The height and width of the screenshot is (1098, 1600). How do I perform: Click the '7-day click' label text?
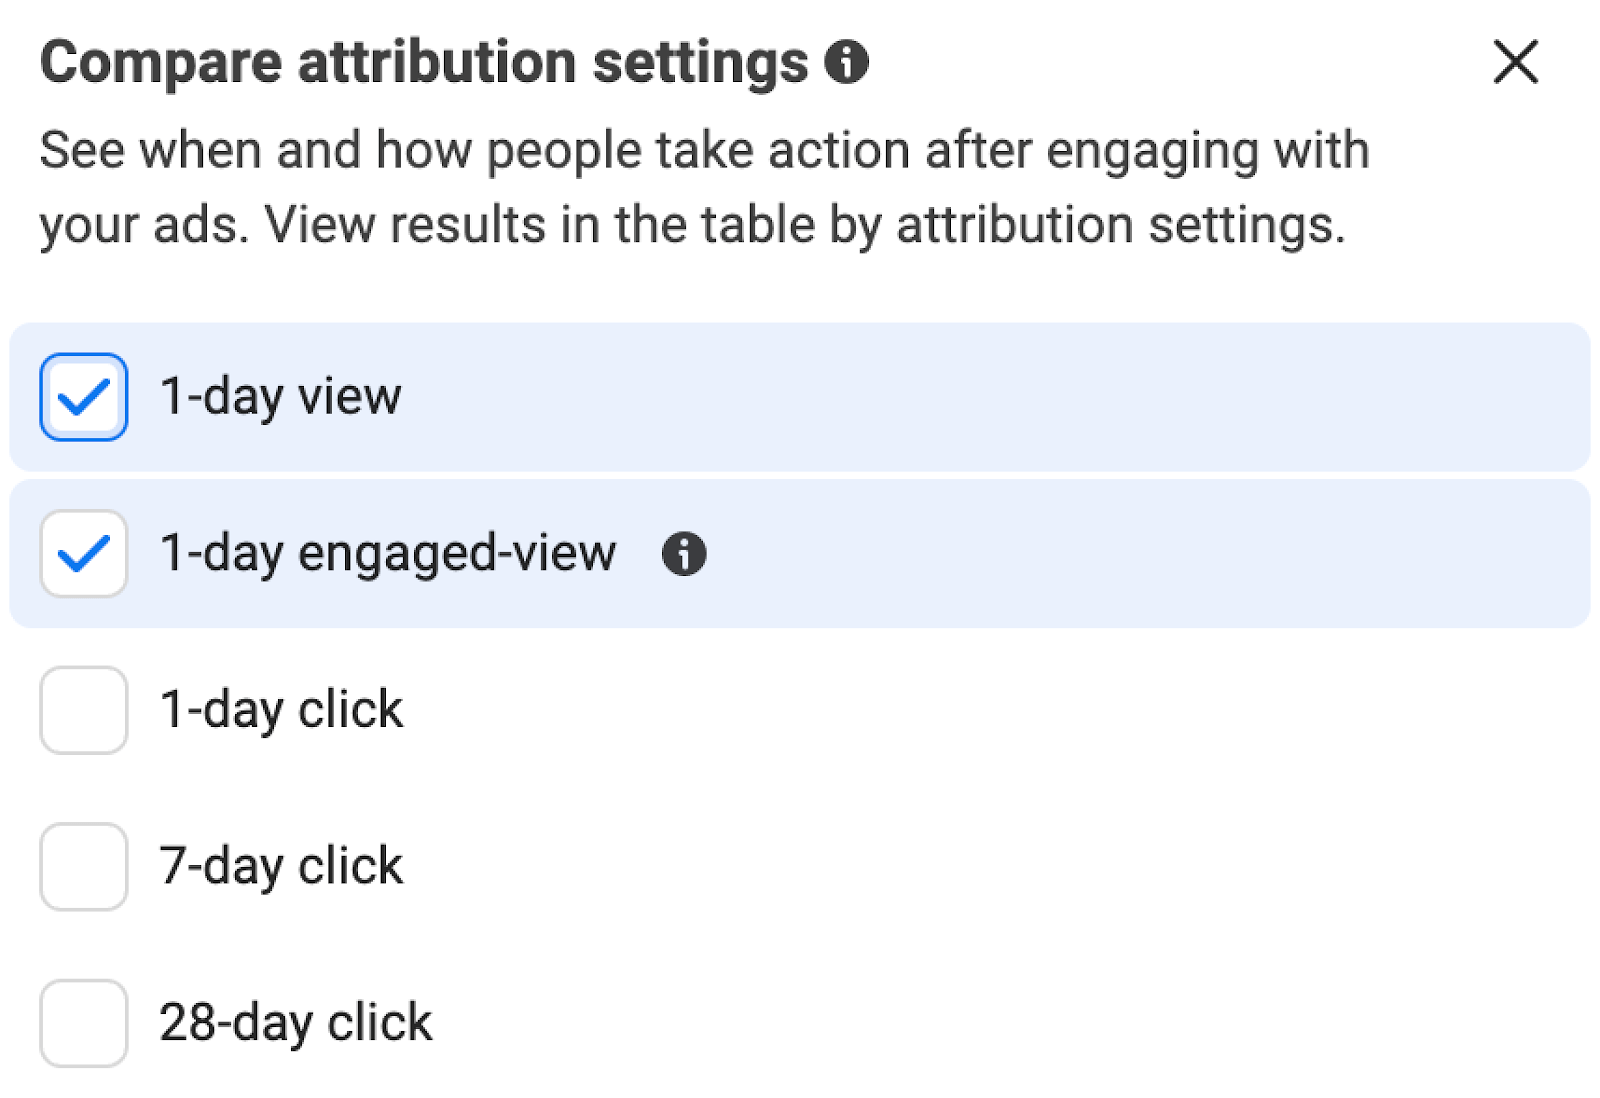[281, 866]
